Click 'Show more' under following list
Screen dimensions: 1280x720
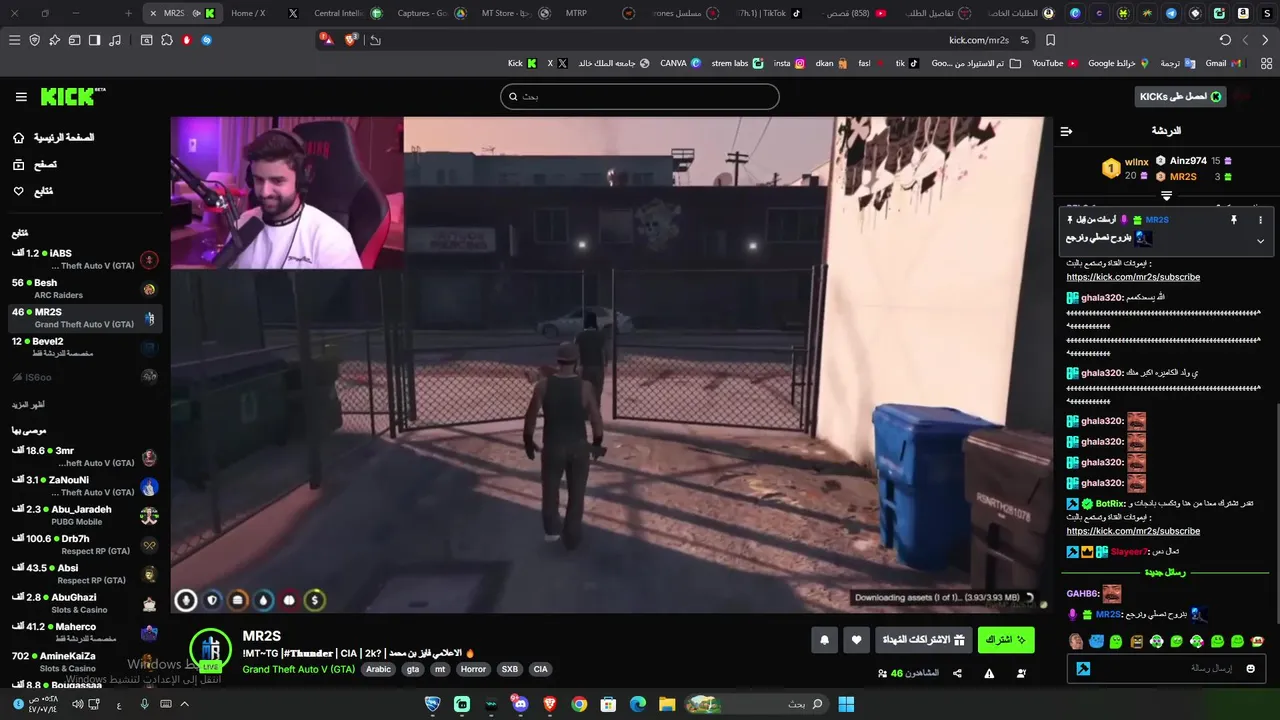tap(28, 405)
